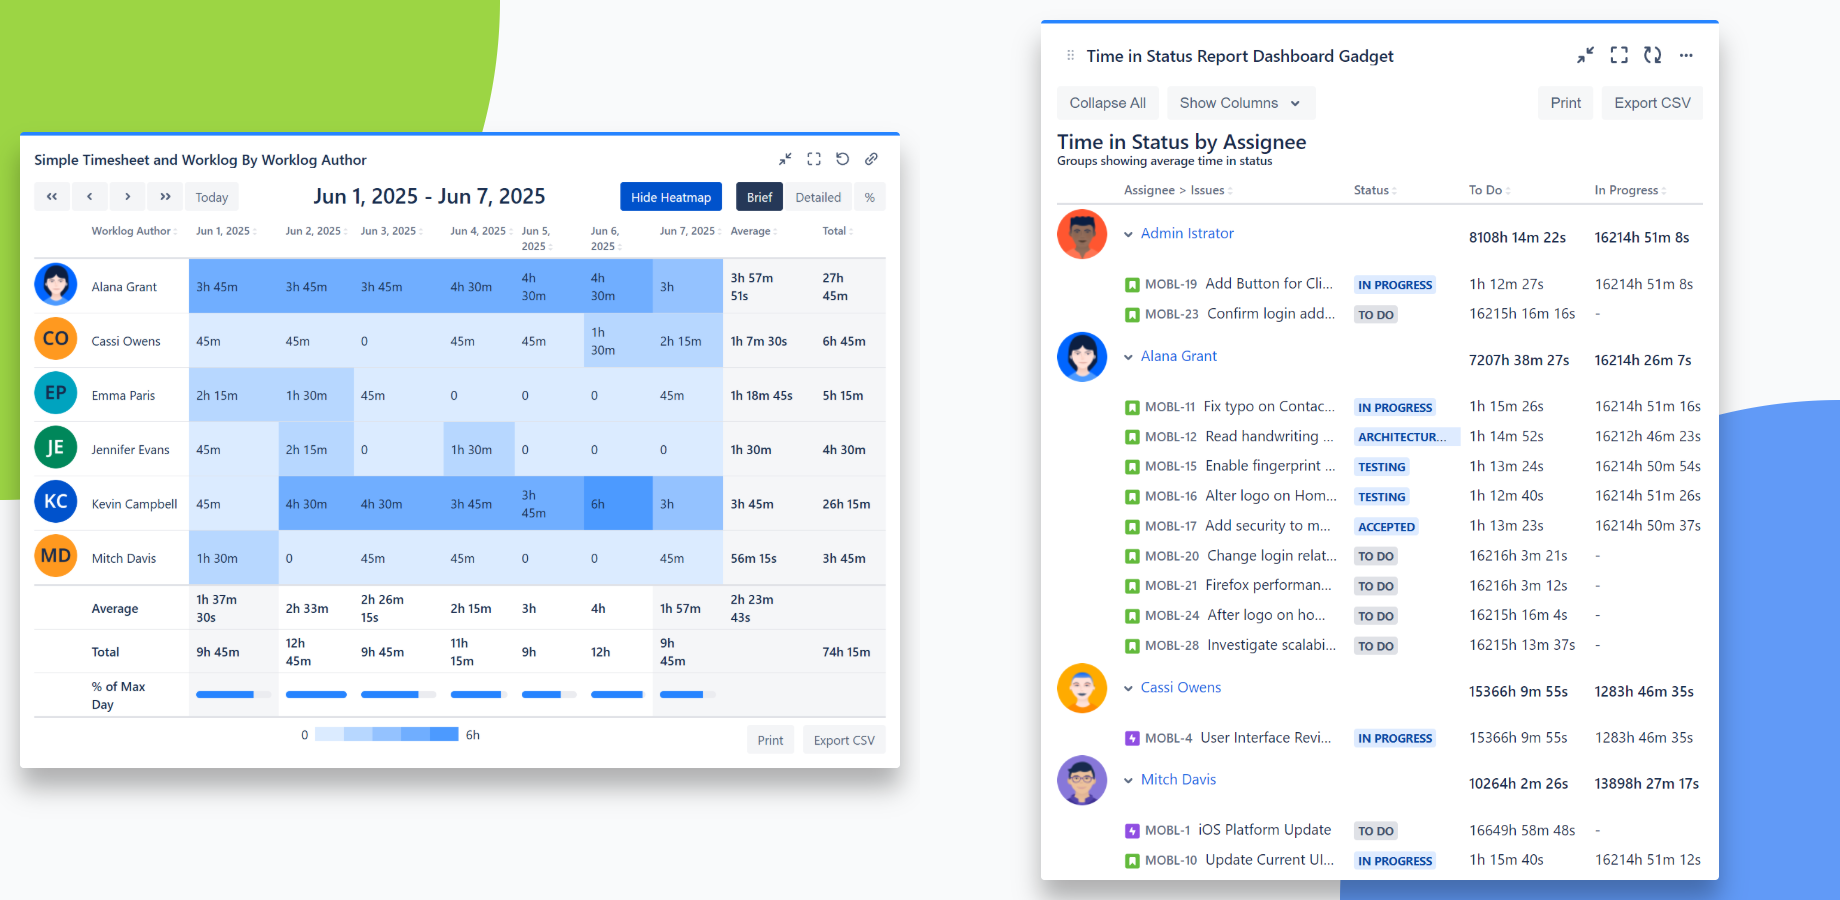Collapse Alana Grant group
This screenshot has height=900, width=1840.
(x=1128, y=357)
